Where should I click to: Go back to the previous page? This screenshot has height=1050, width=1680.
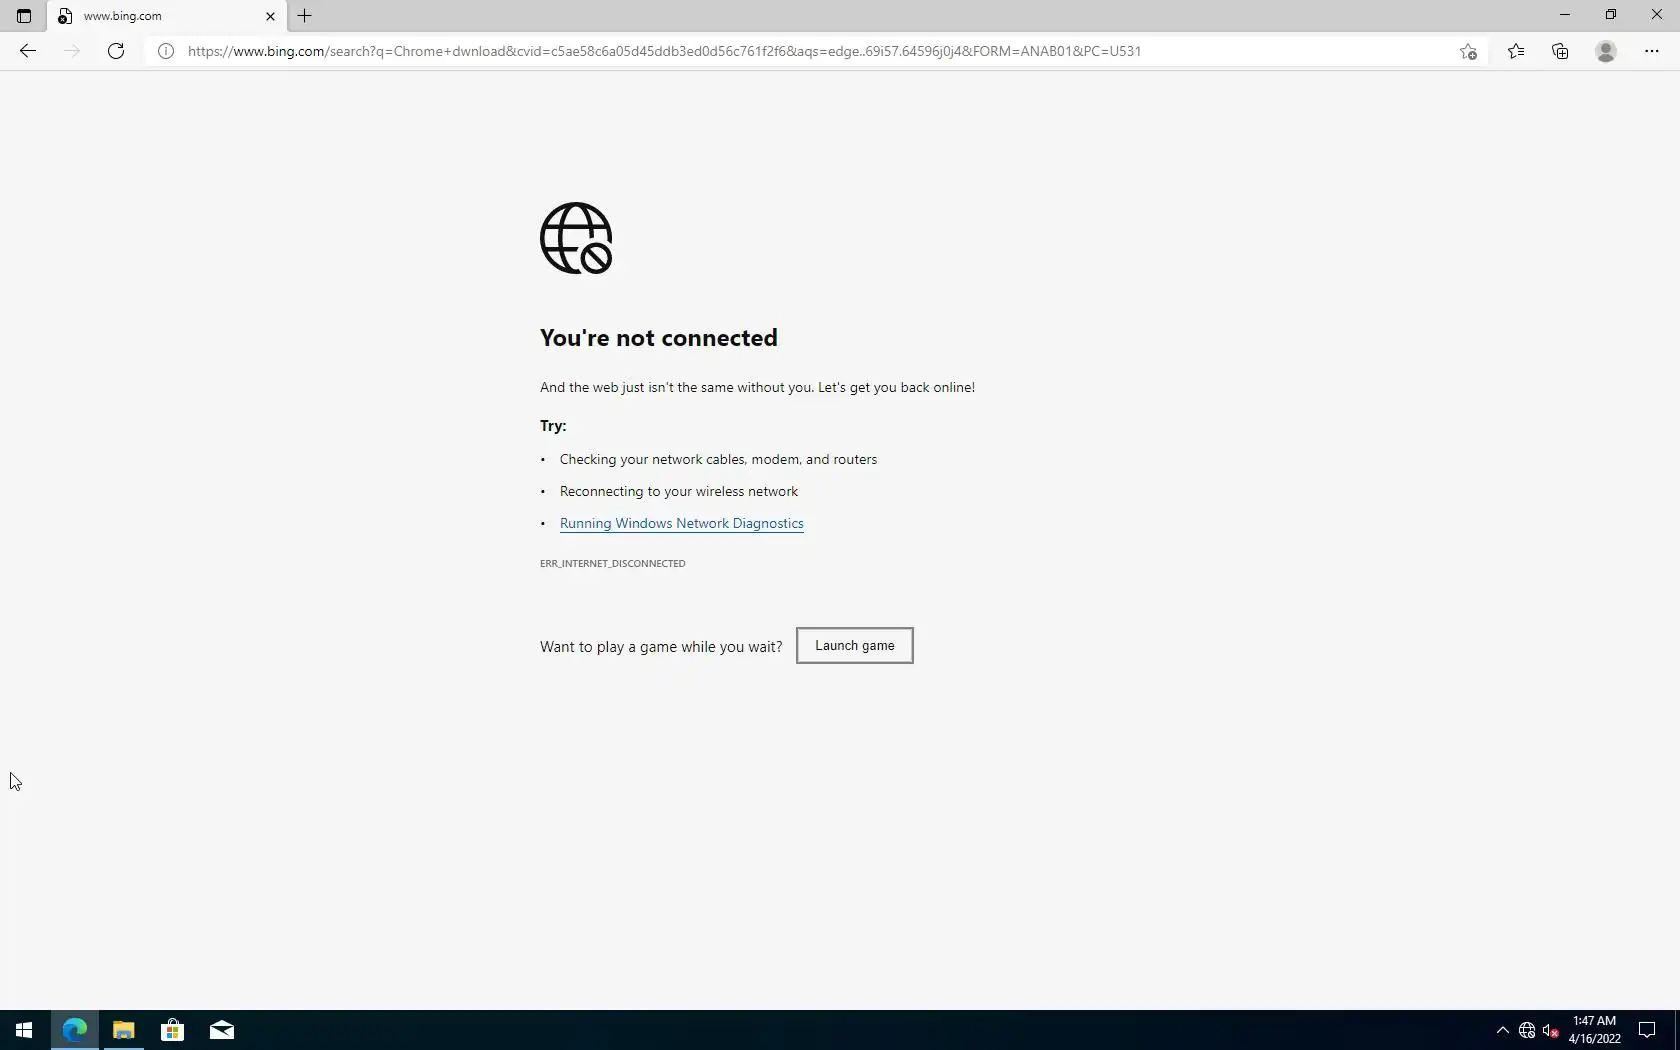[28, 51]
